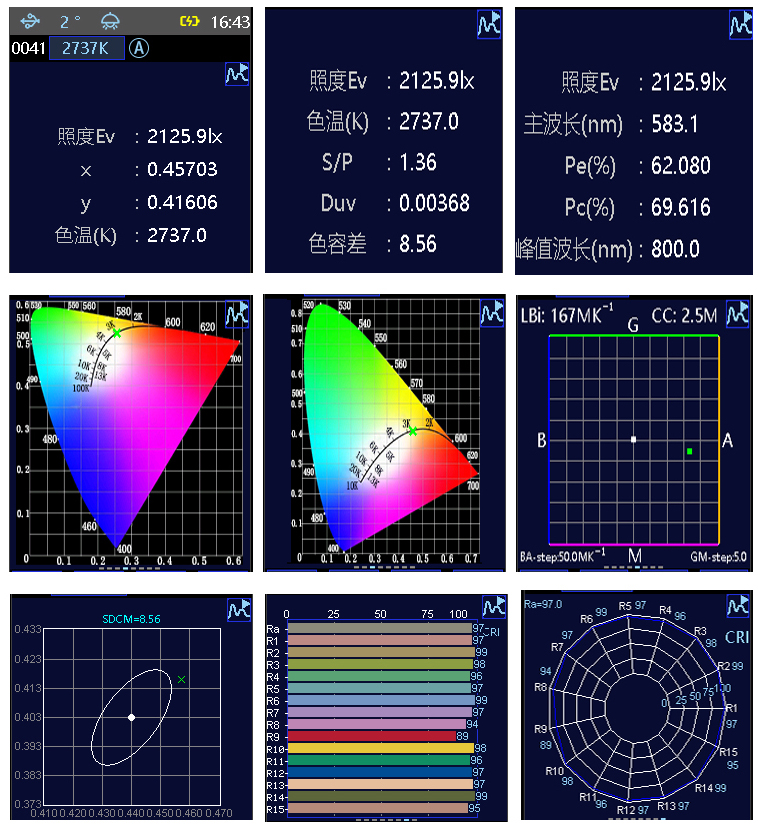This screenshot has height=829, width=763.
Task: Click spectrum icon in the peak wavelength panel
Action: 739,25
